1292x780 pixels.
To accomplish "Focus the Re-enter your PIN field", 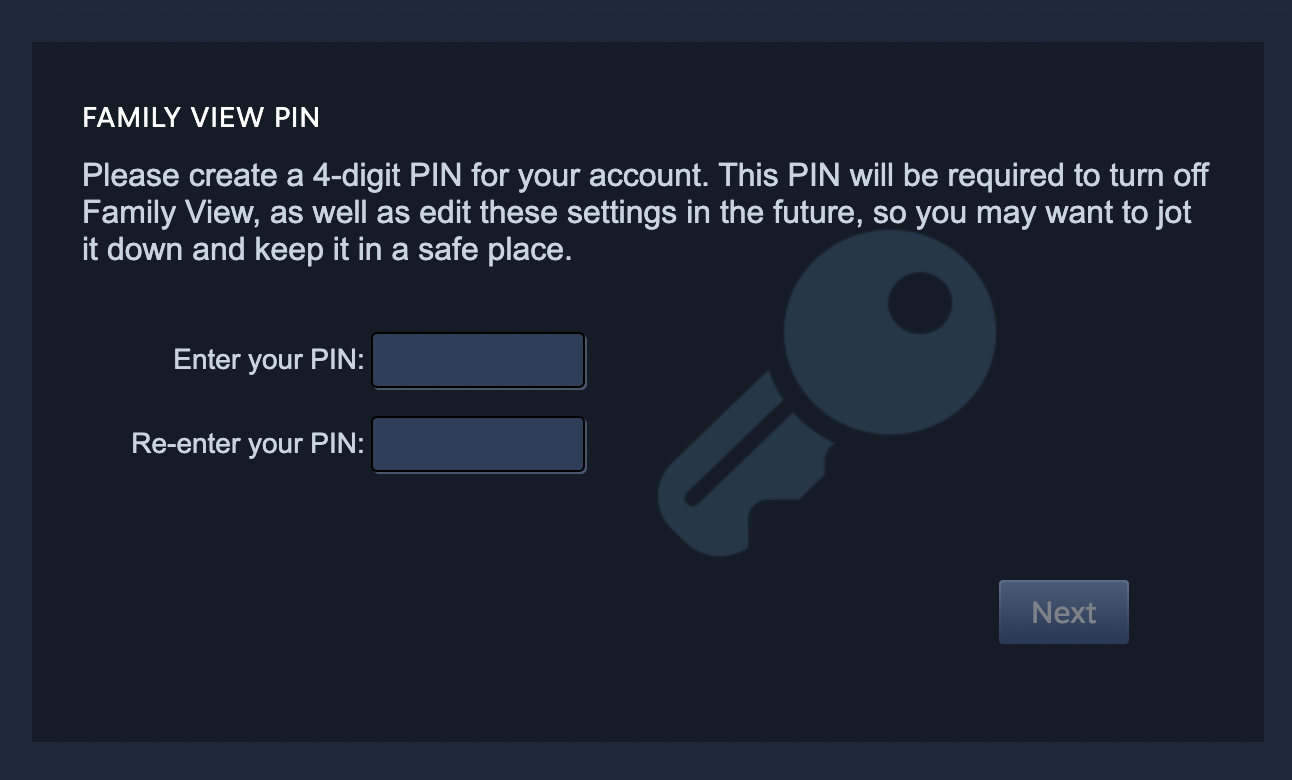I will pos(478,444).
